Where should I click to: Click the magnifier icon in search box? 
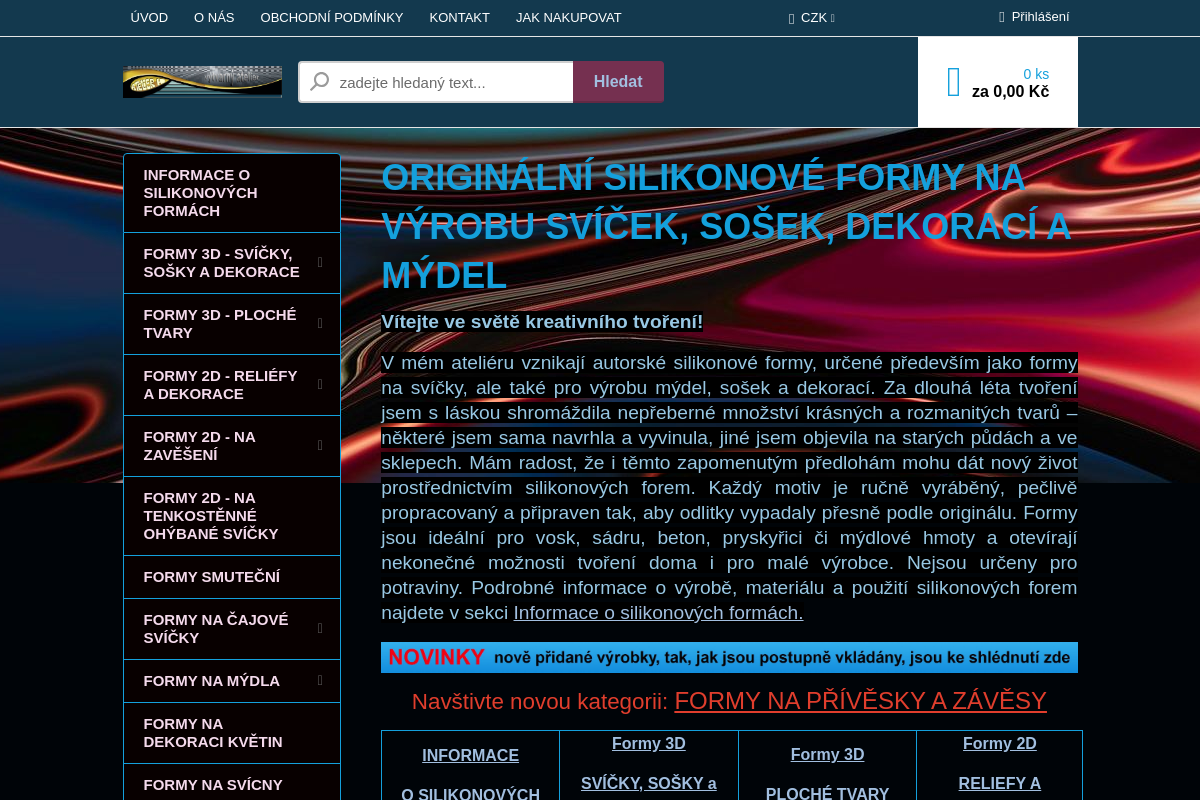319,82
